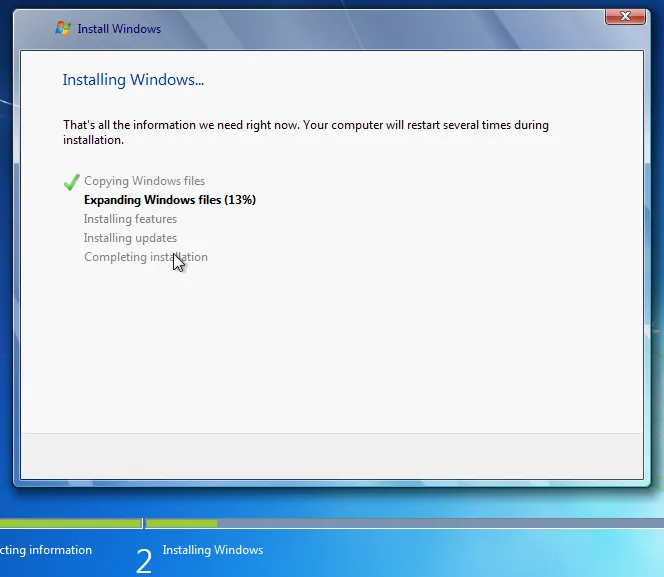The width and height of the screenshot is (664, 577).
Task: Click the restart information paragraph
Action: click(x=306, y=132)
